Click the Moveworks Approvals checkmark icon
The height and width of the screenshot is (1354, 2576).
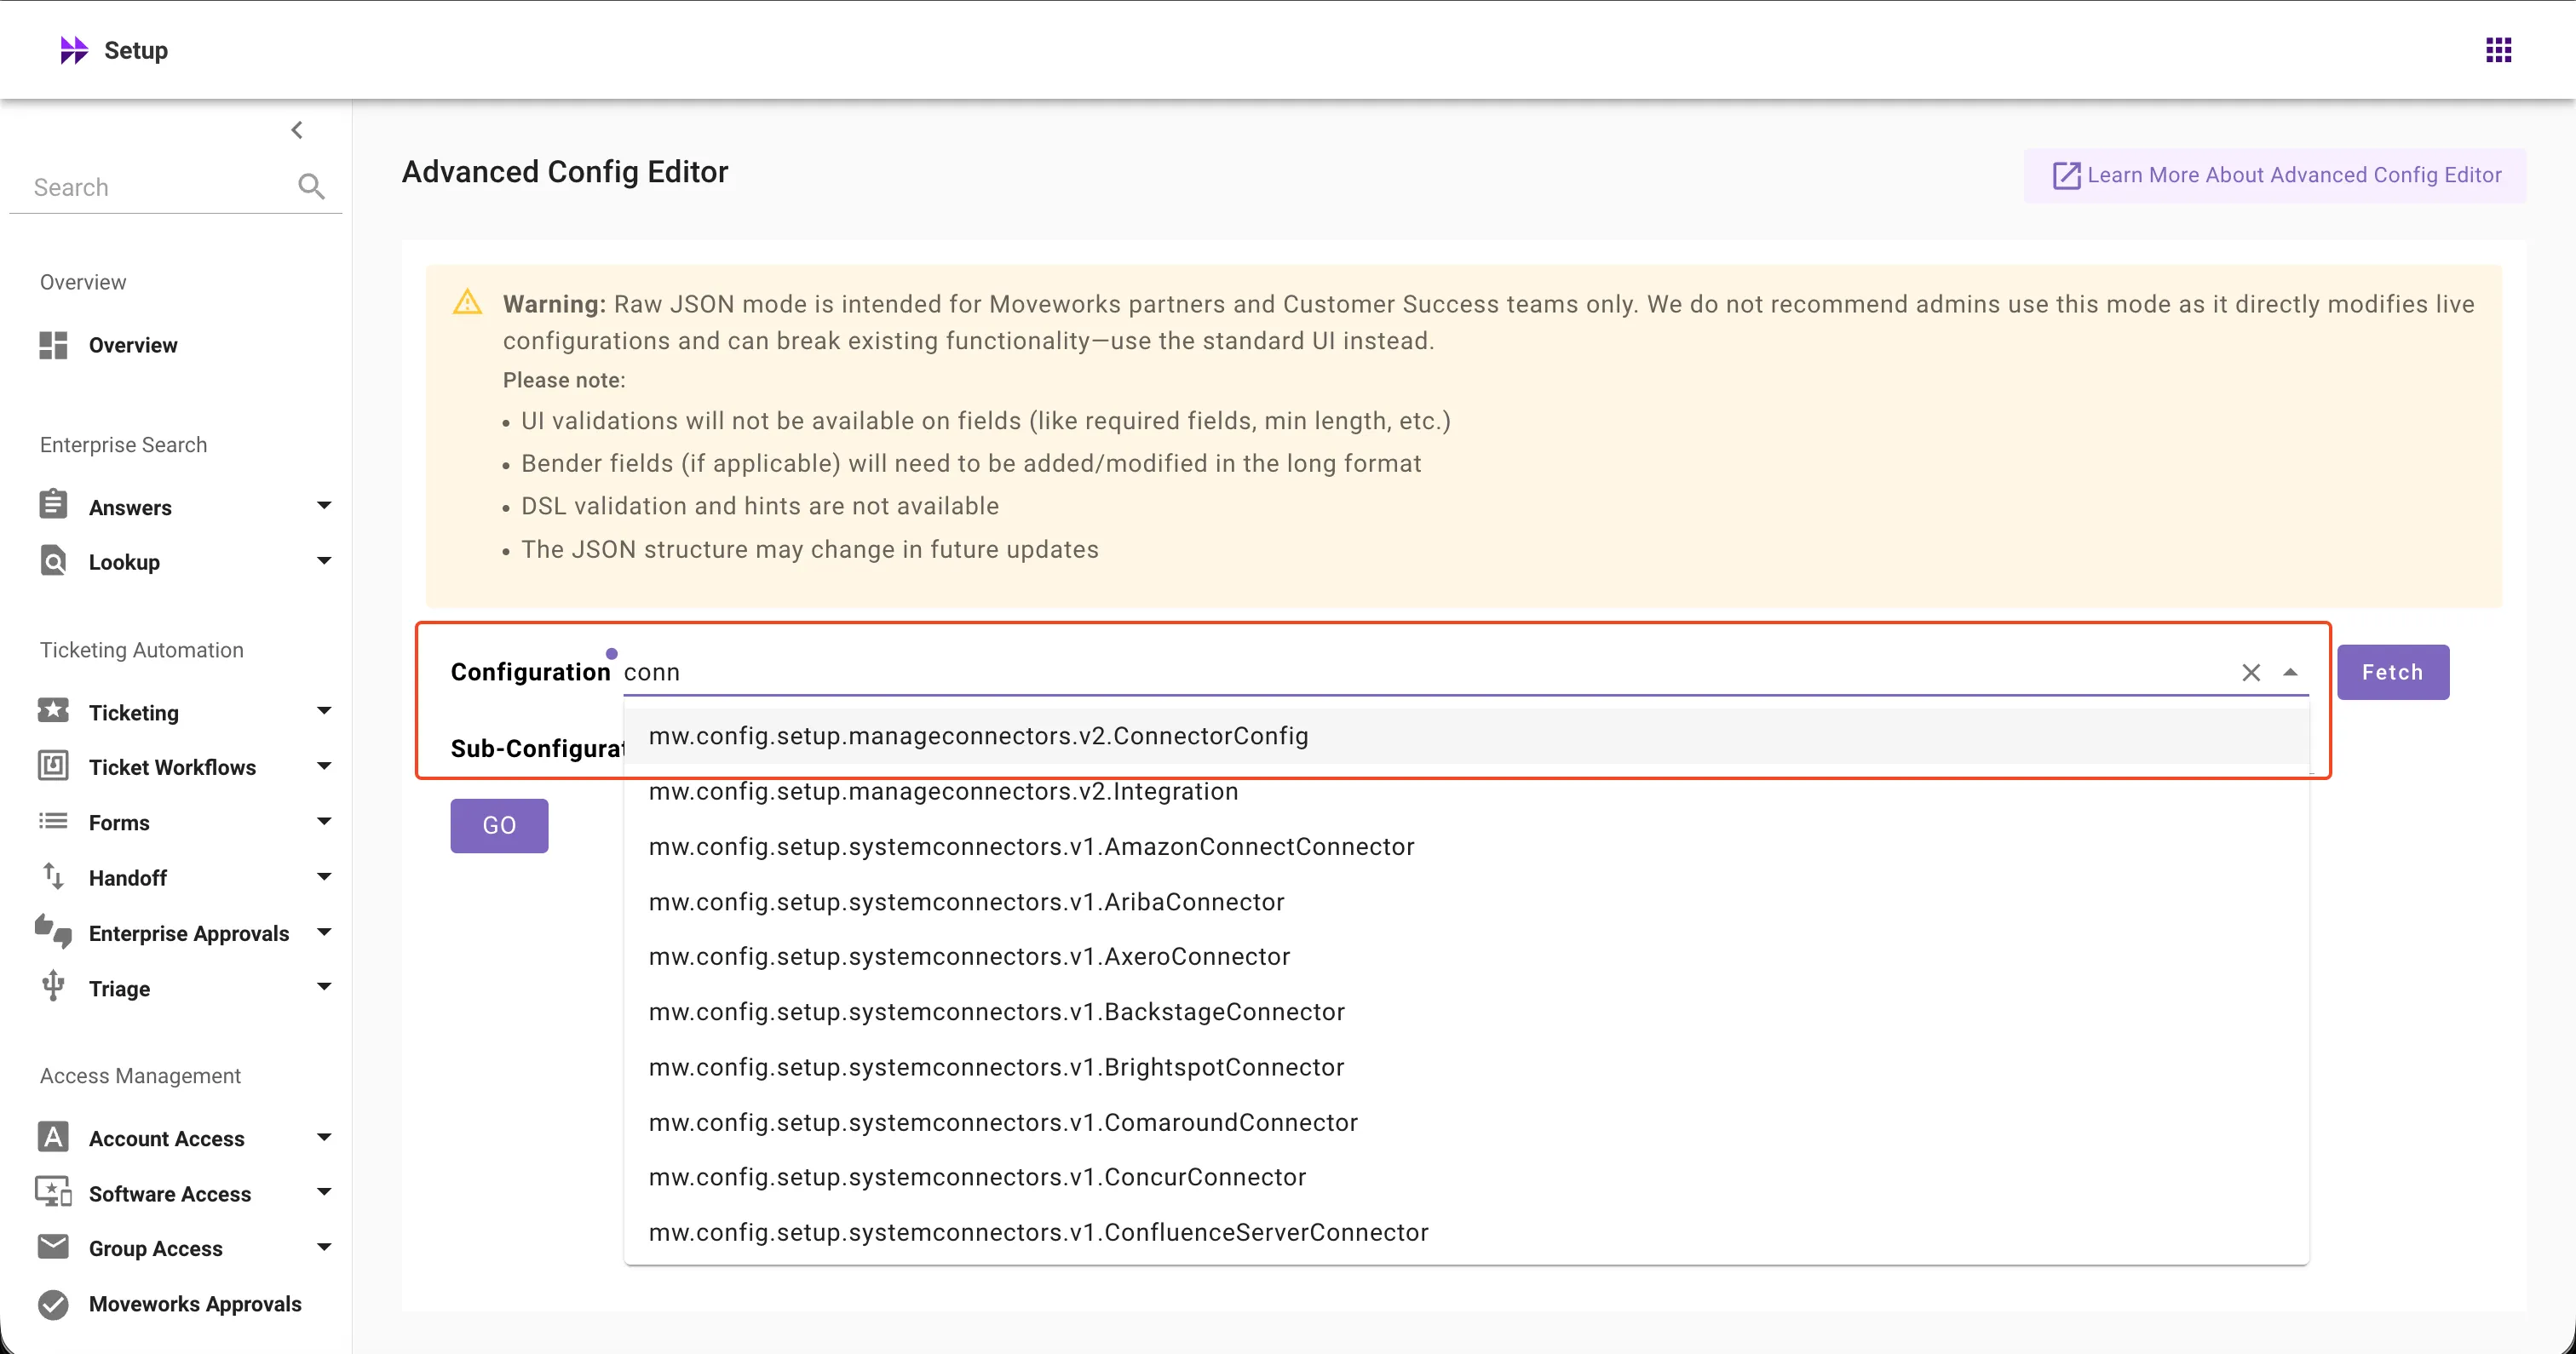point(53,1304)
